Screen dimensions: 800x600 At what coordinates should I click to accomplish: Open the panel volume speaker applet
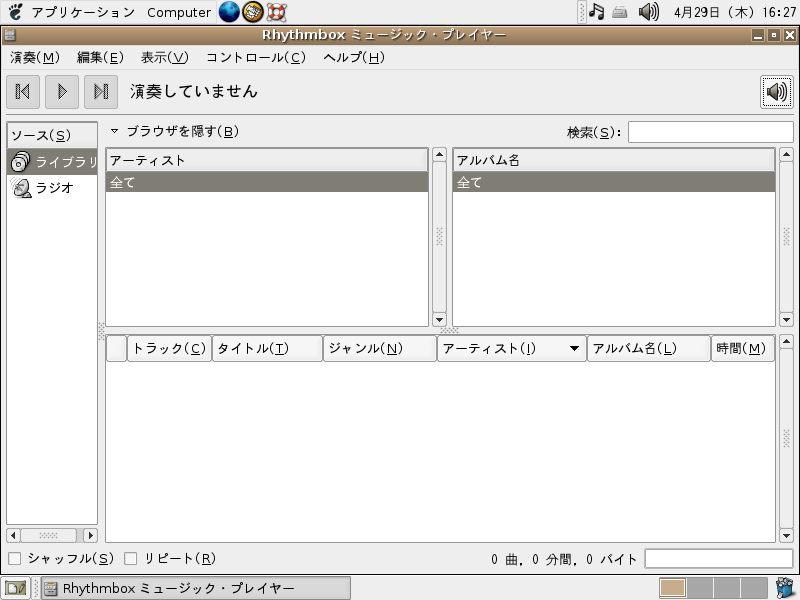[x=648, y=11]
